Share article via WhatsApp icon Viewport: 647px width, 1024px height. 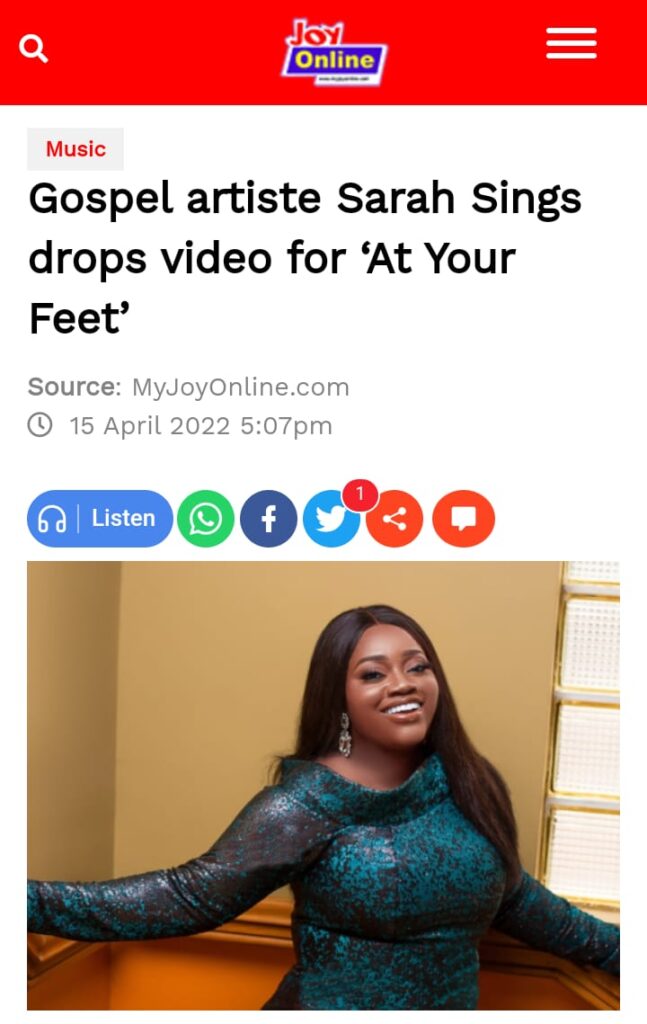[x=206, y=519]
